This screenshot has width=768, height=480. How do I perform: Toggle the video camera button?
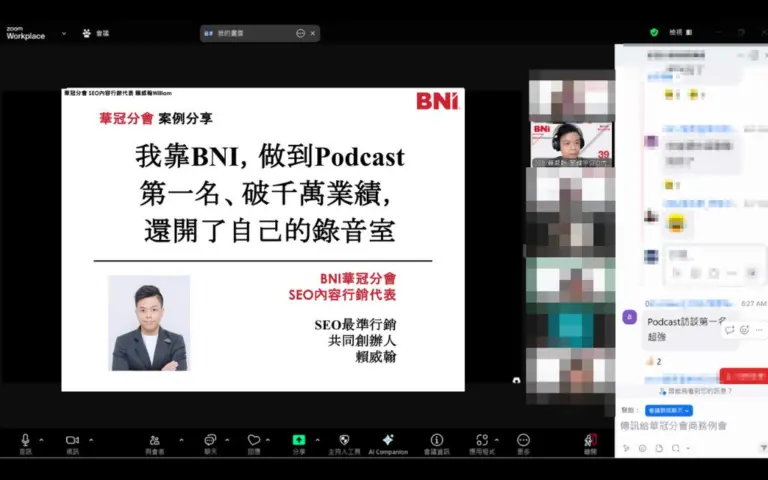(x=72, y=440)
